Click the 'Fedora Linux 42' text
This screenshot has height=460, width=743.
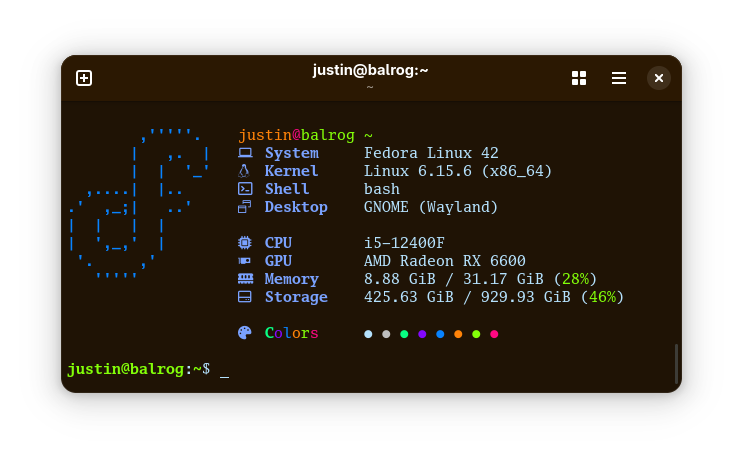click(431, 153)
